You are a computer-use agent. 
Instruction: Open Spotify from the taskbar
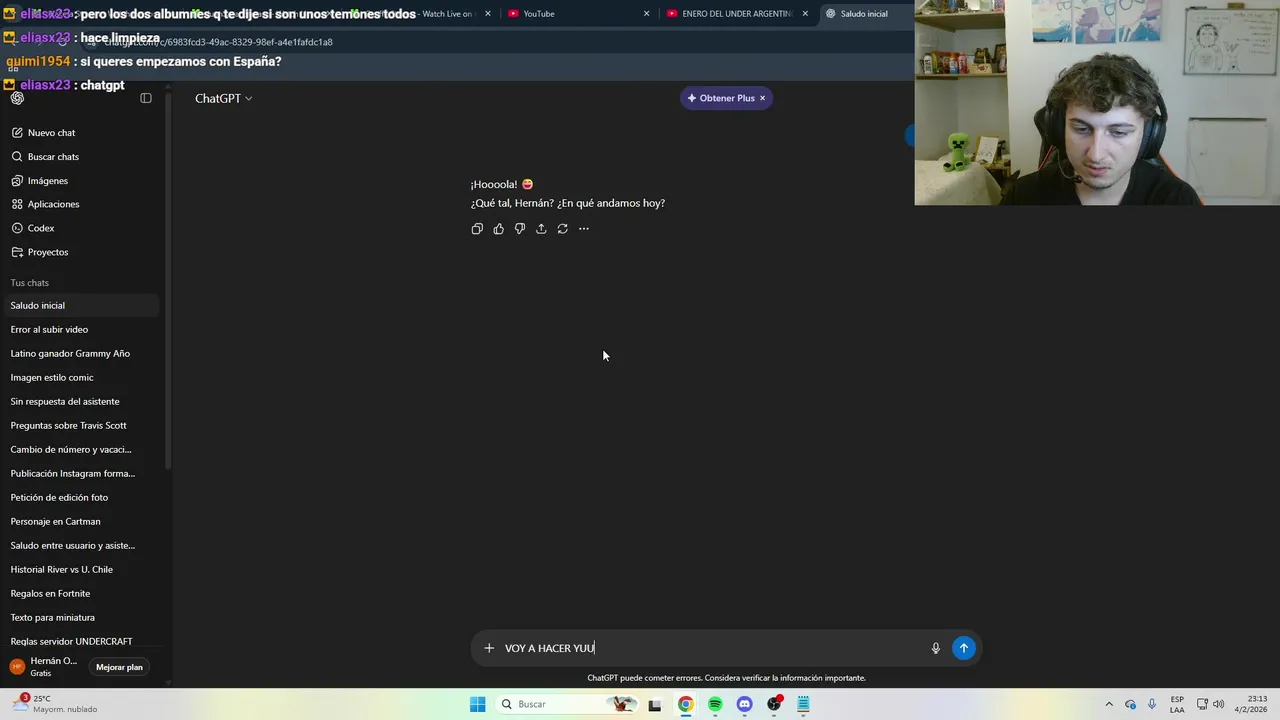(x=715, y=704)
